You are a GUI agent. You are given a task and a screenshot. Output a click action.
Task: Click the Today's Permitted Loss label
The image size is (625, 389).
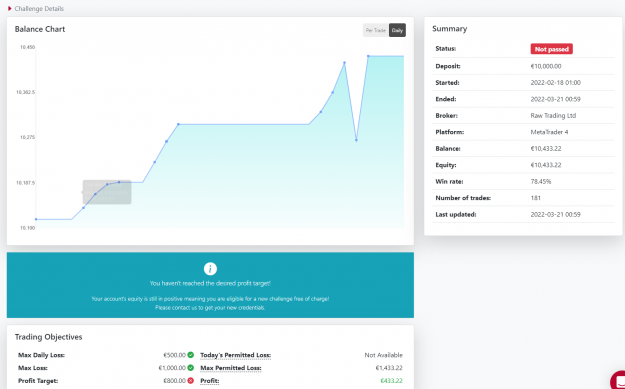[x=236, y=355]
